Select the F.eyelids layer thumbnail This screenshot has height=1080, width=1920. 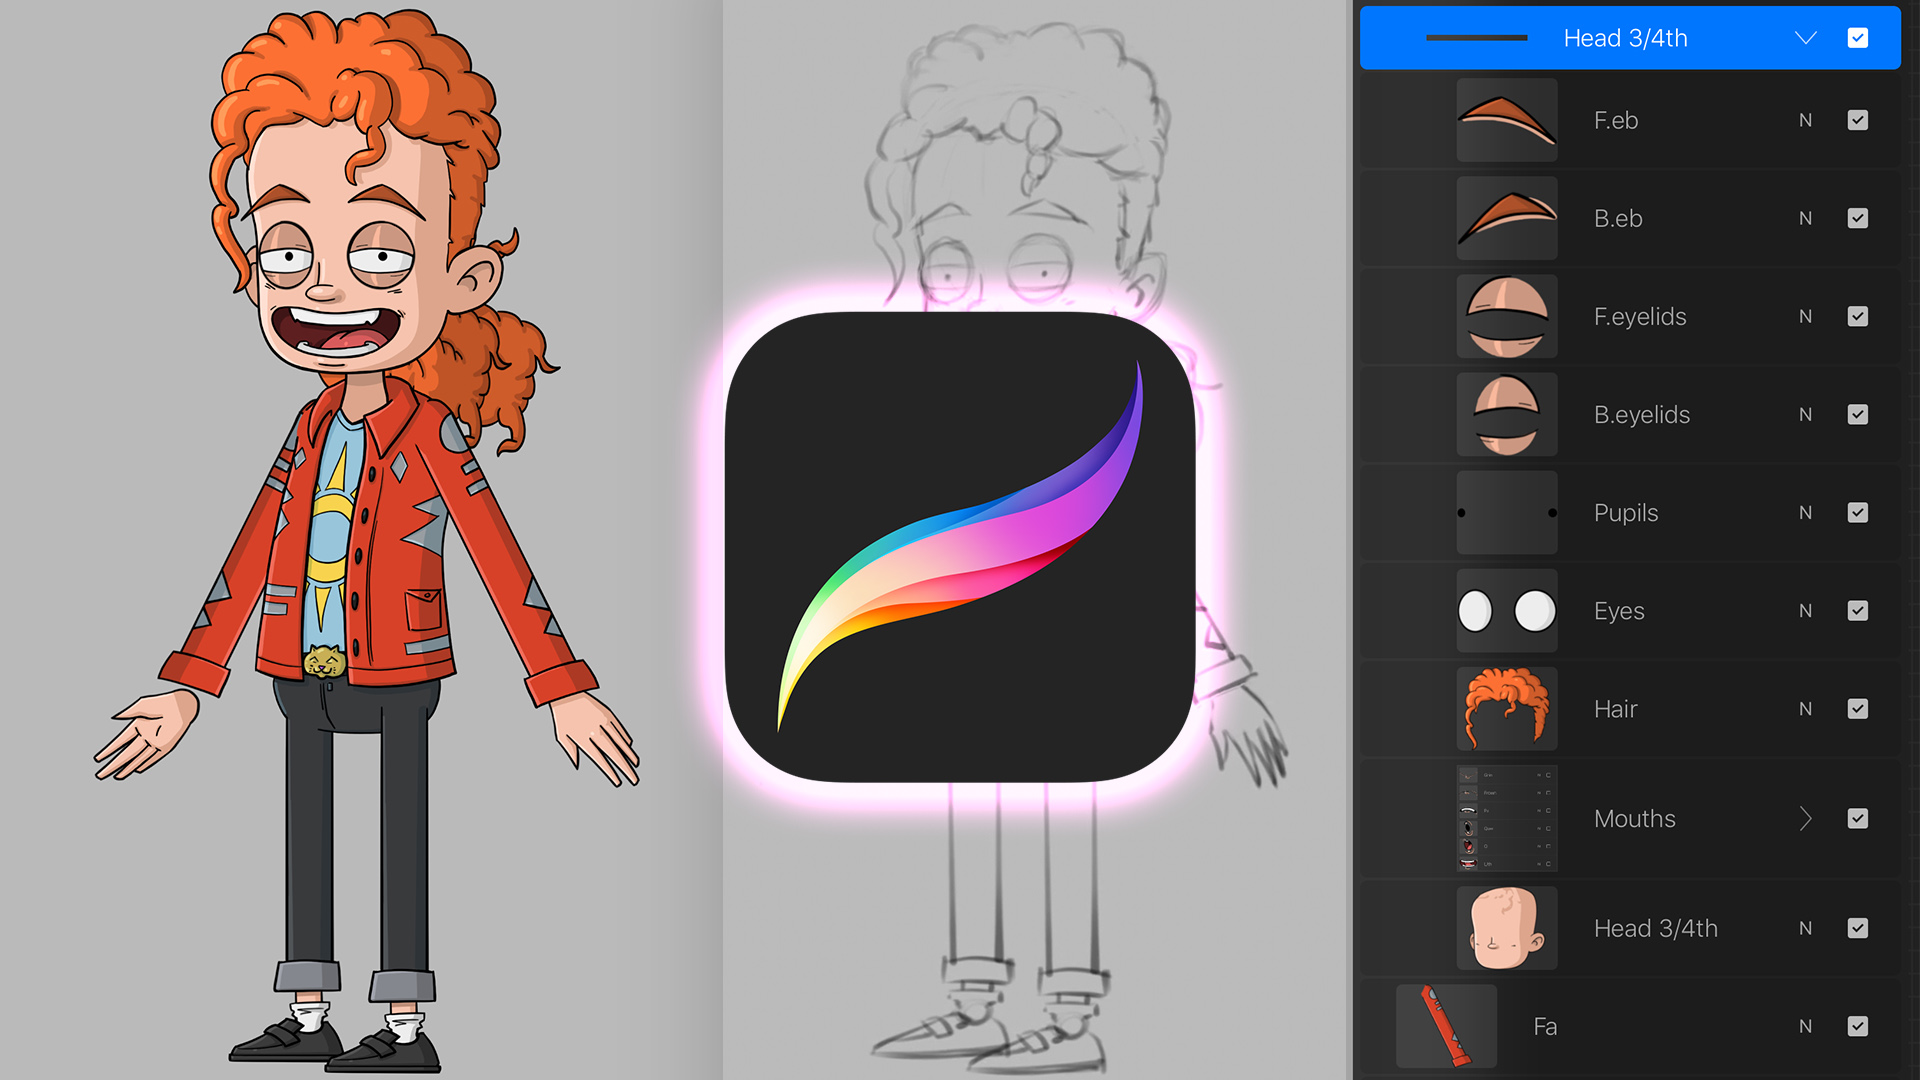coord(1505,316)
